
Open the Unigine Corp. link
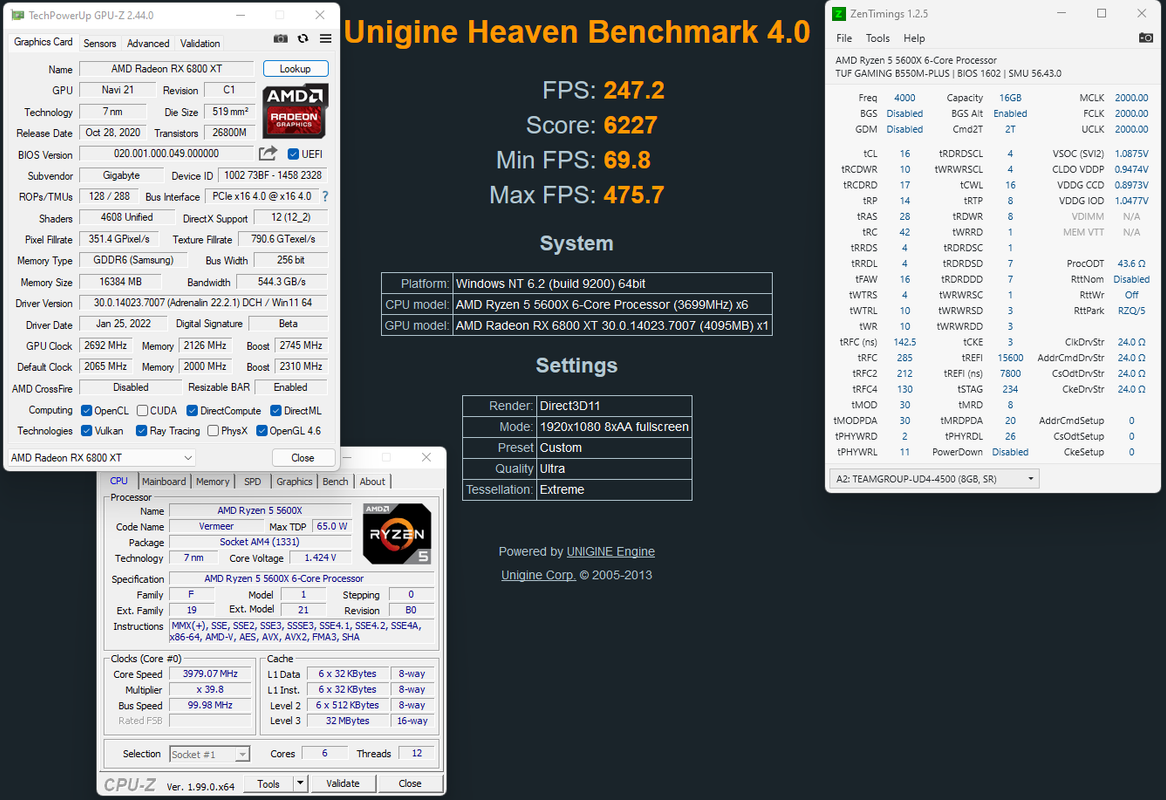pos(538,575)
